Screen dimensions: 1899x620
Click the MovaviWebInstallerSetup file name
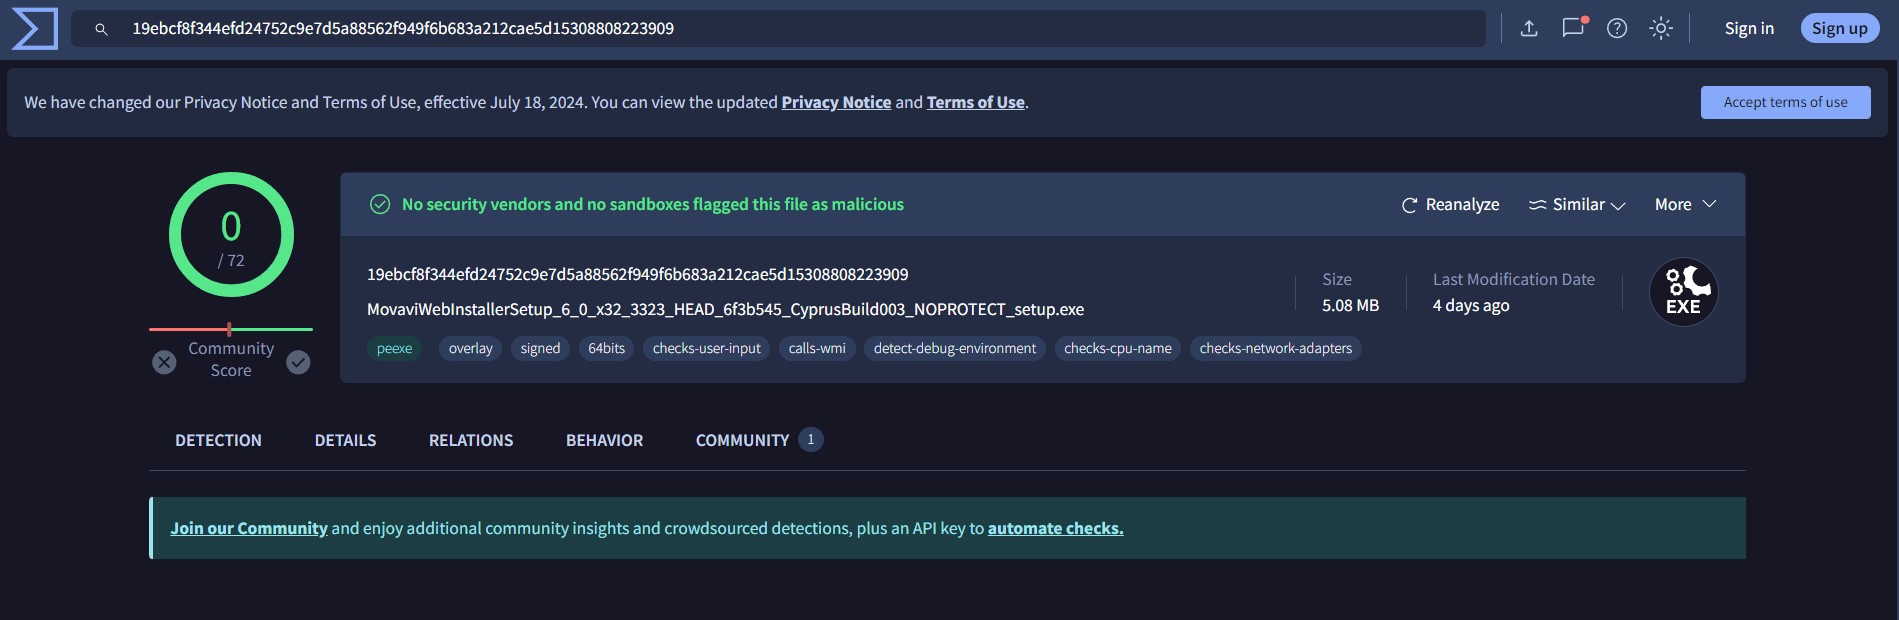725,309
